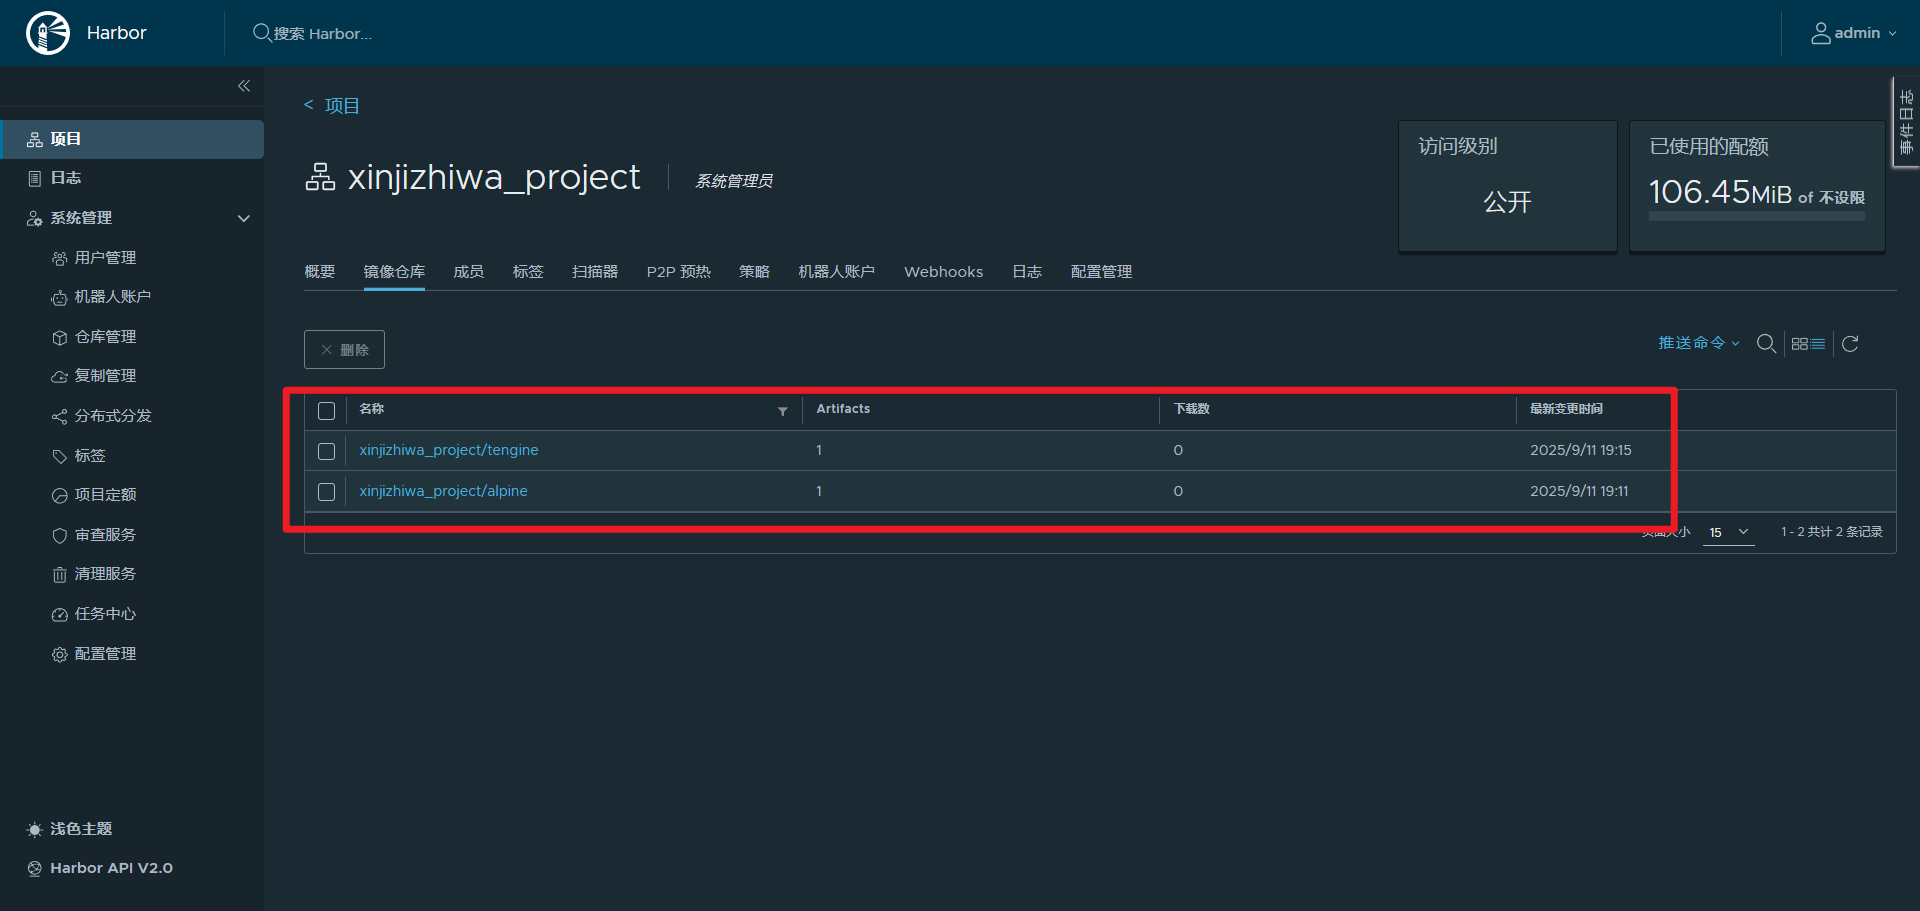Screen dimensions: 1920x911
Task: Switch to the 成员 tab
Action: pyautogui.click(x=469, y=272)
